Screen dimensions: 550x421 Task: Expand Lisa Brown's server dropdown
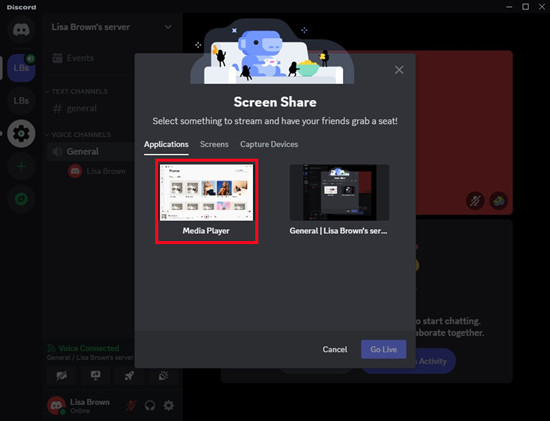(x=168, y=27)
